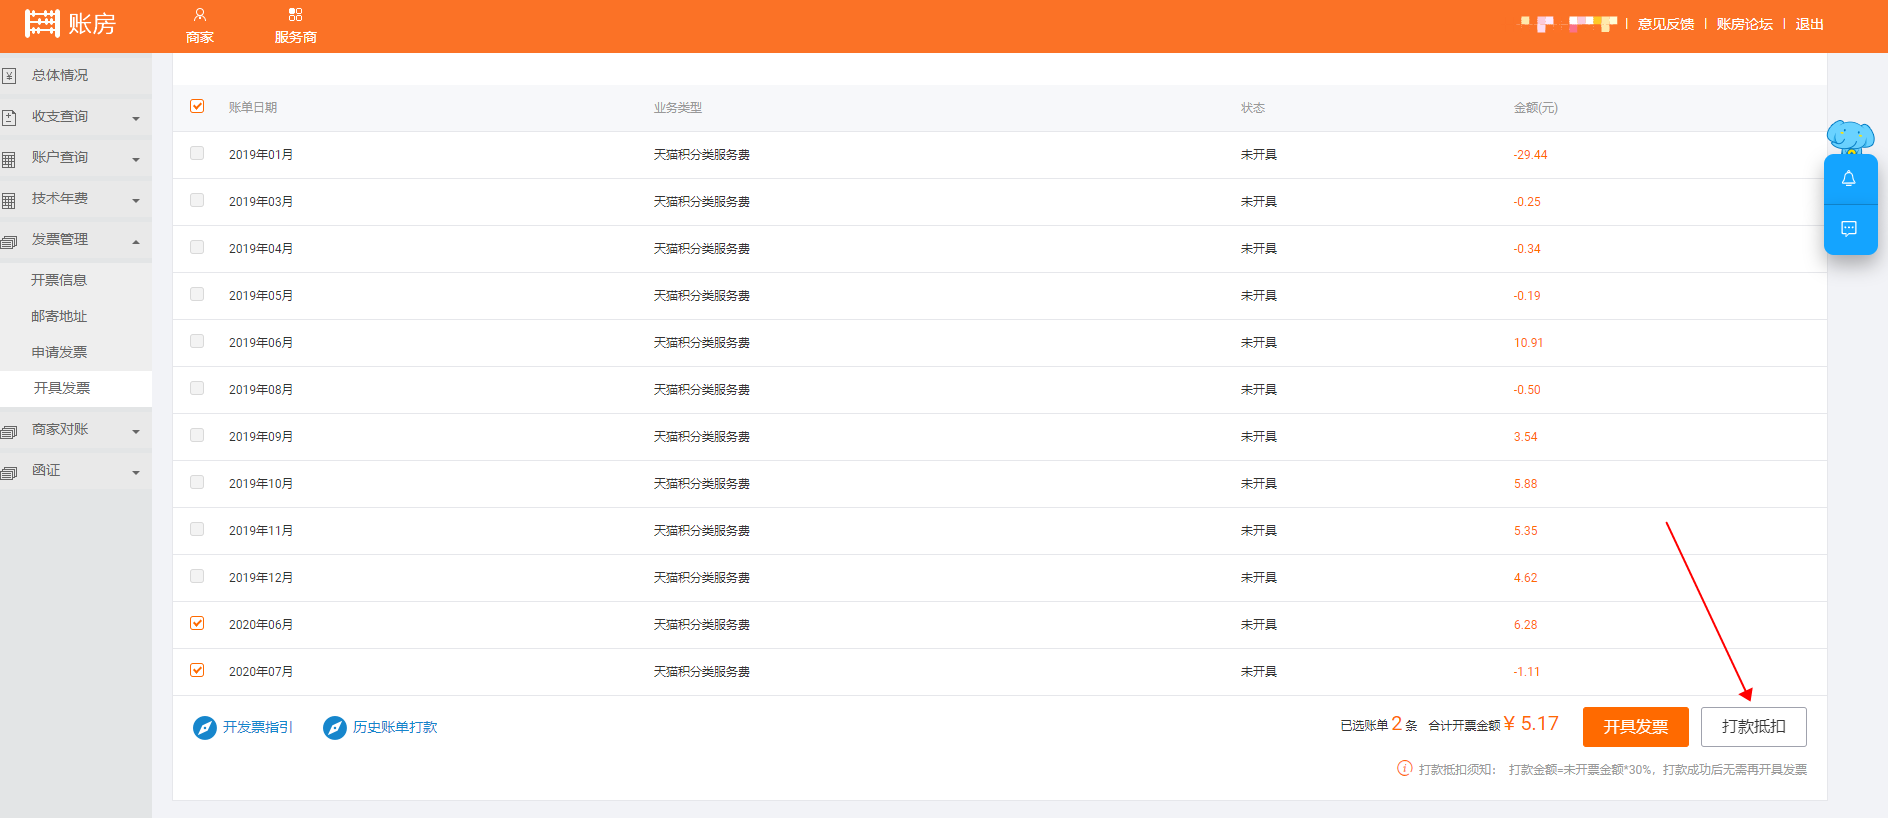
Task: Click the notification bell icon
Action: click(x=1849, y=179)
